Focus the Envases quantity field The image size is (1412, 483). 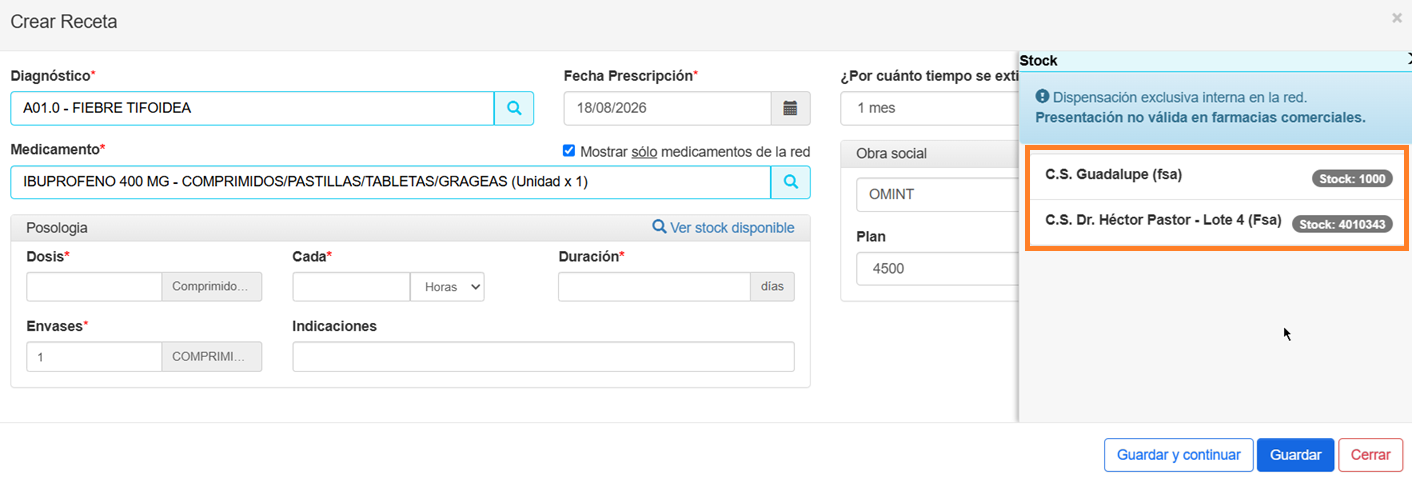coord(94,357)
